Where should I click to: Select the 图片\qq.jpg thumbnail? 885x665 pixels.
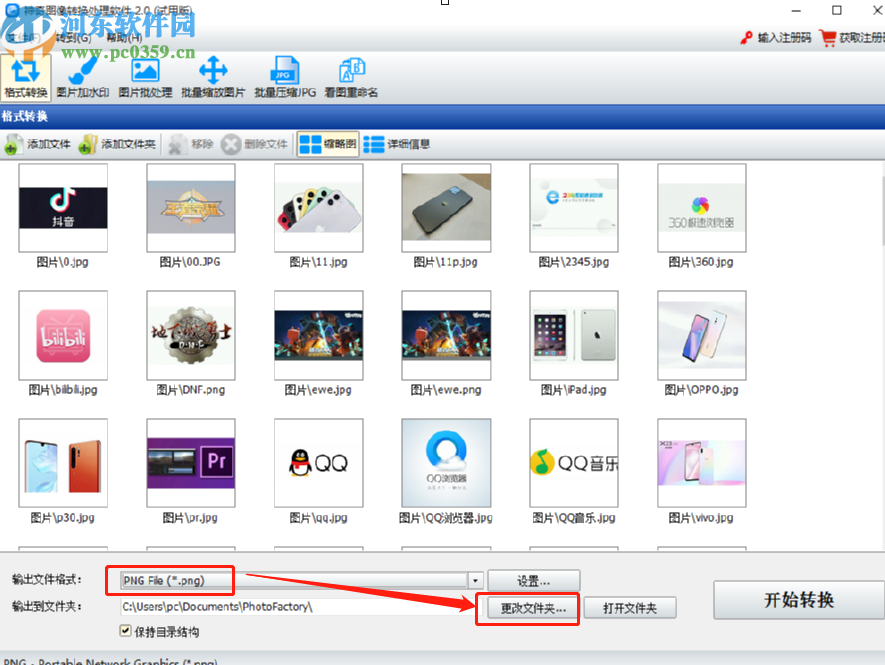(x=319, y=463)
